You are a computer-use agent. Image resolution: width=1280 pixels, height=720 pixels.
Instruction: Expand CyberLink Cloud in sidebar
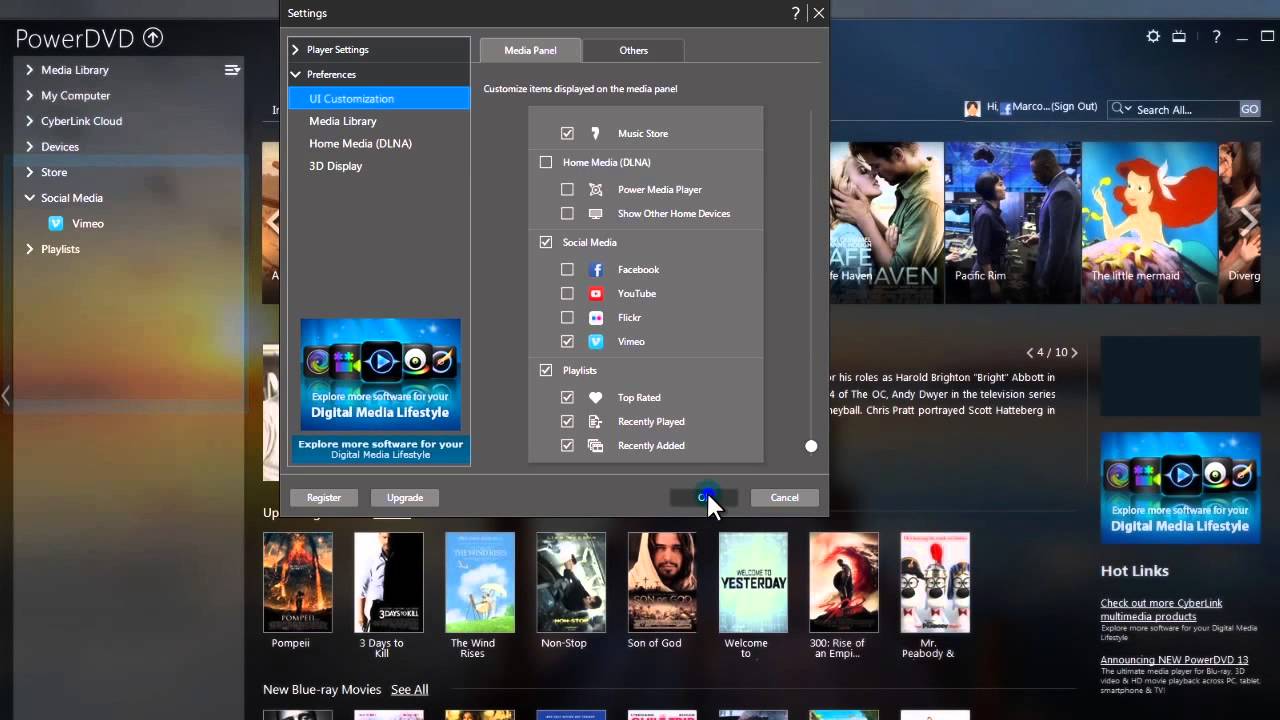click(x=30, y=121)
